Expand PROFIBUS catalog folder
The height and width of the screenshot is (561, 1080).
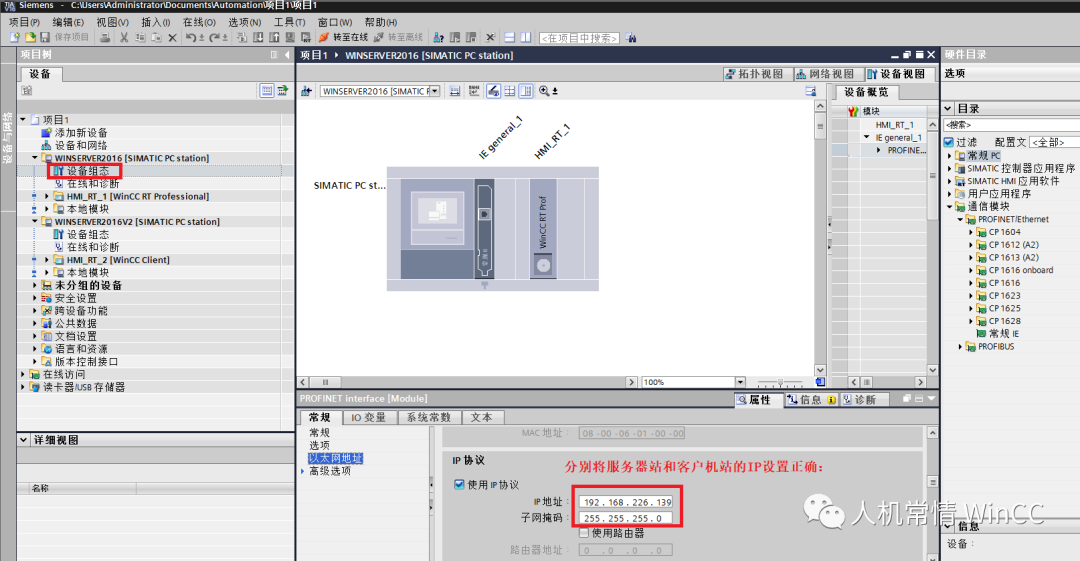click(960, 347)
